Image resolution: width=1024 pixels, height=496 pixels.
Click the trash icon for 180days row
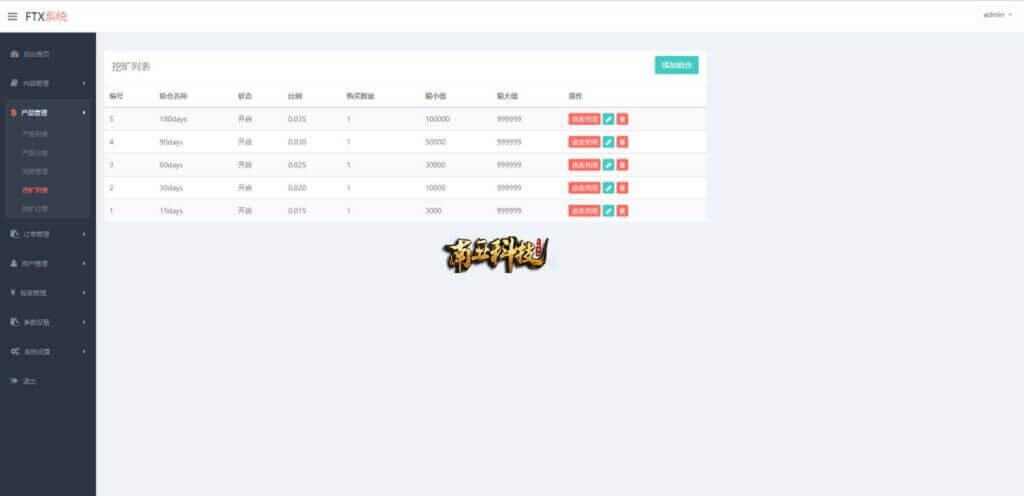coord(622,119)
